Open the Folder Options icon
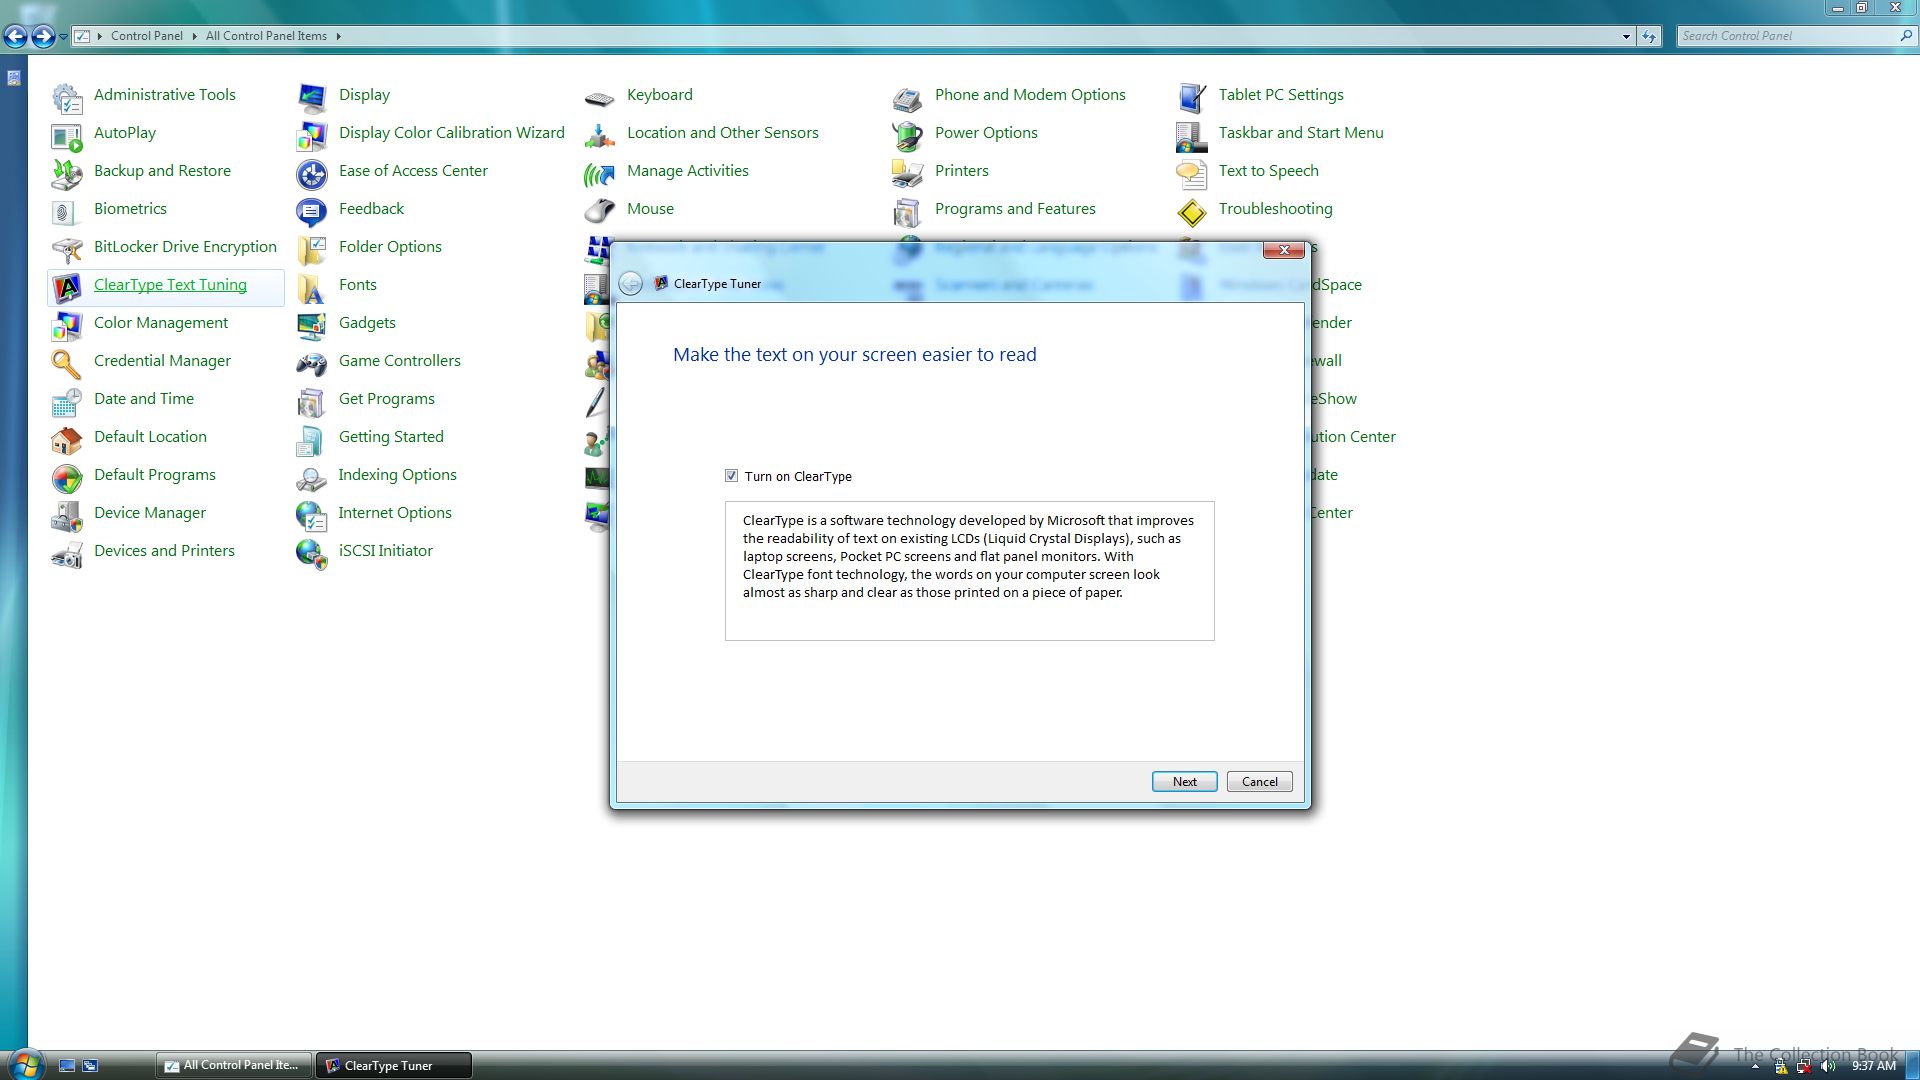Screen dimensions: 1920x1080 click(312, 250)
